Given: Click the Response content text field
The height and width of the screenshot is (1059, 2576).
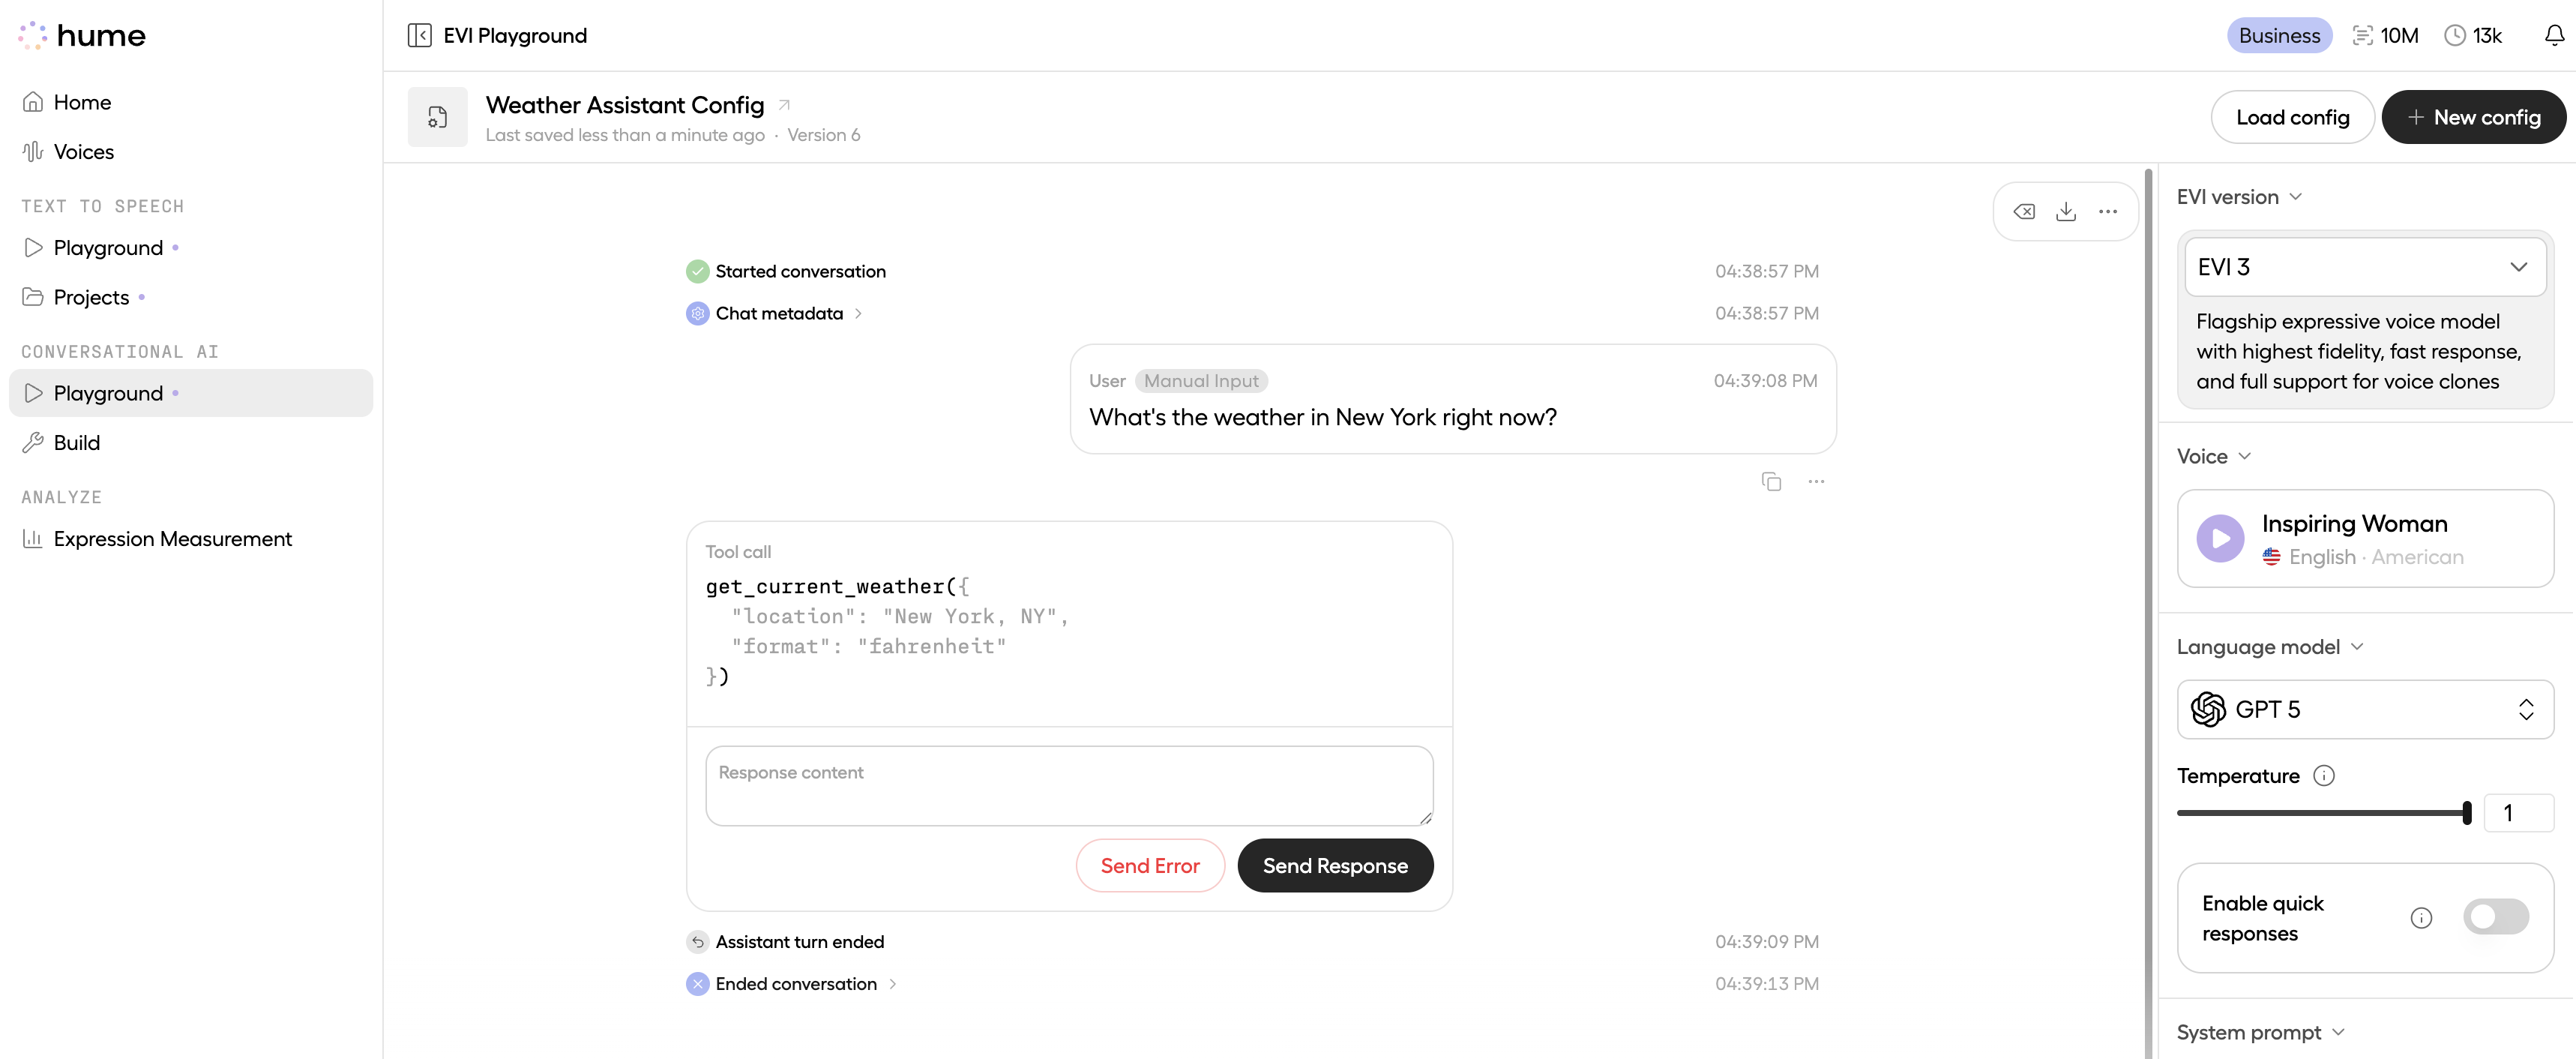Looking at the screenshot, I should 1068,786.
